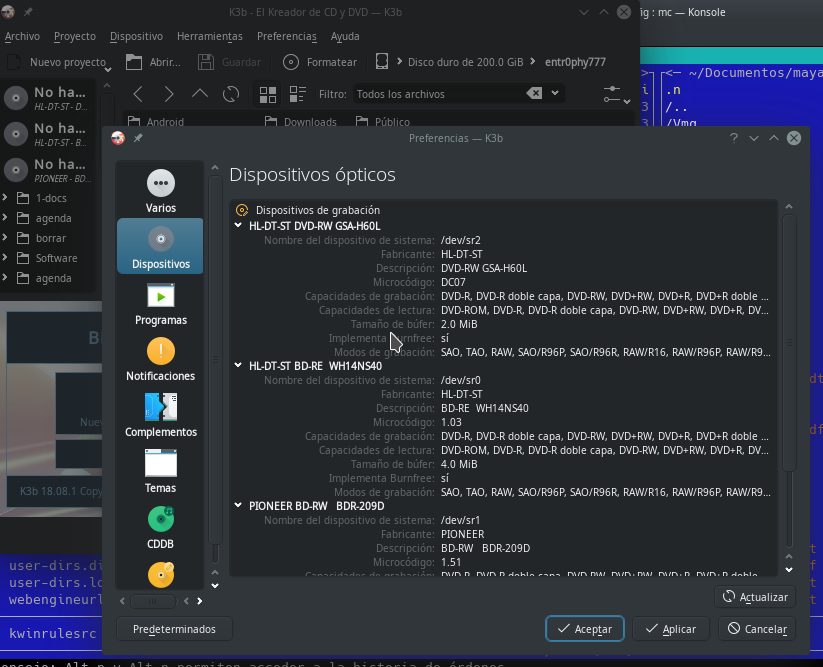Expand the Software folder tree item
Screen dimensions: 823x667
pyautogui.click(x=5, y=258)
